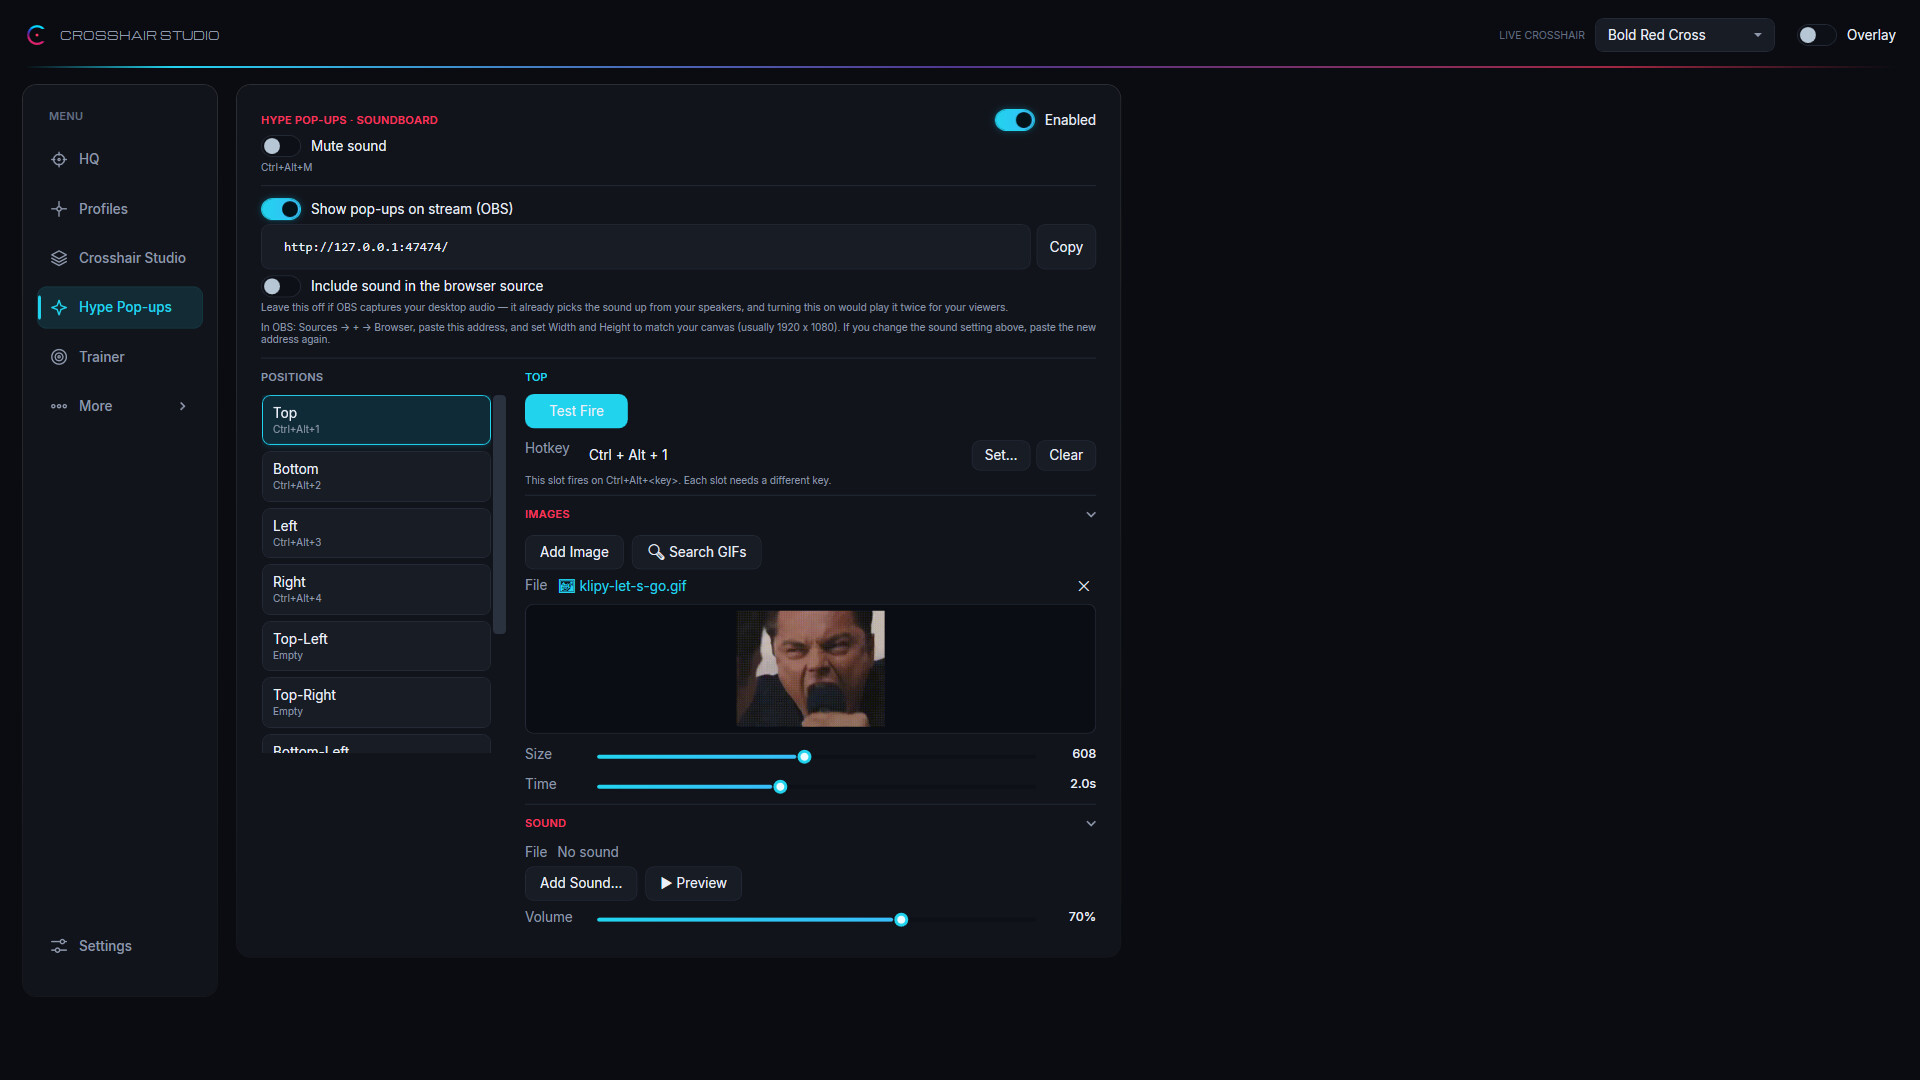Turn on the Mute sound toggle

tap(280, 146)
